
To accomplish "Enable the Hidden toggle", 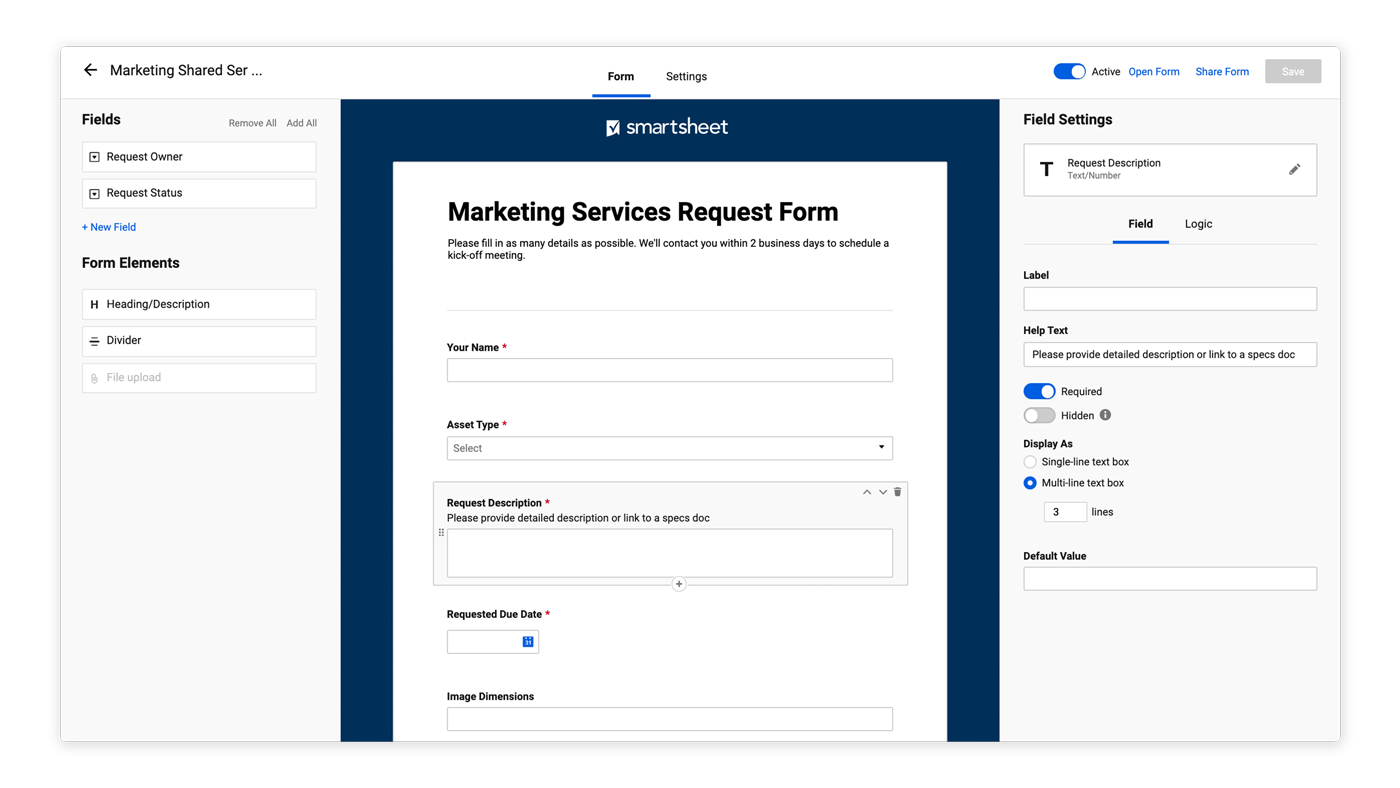I will tap(1039, 415).
